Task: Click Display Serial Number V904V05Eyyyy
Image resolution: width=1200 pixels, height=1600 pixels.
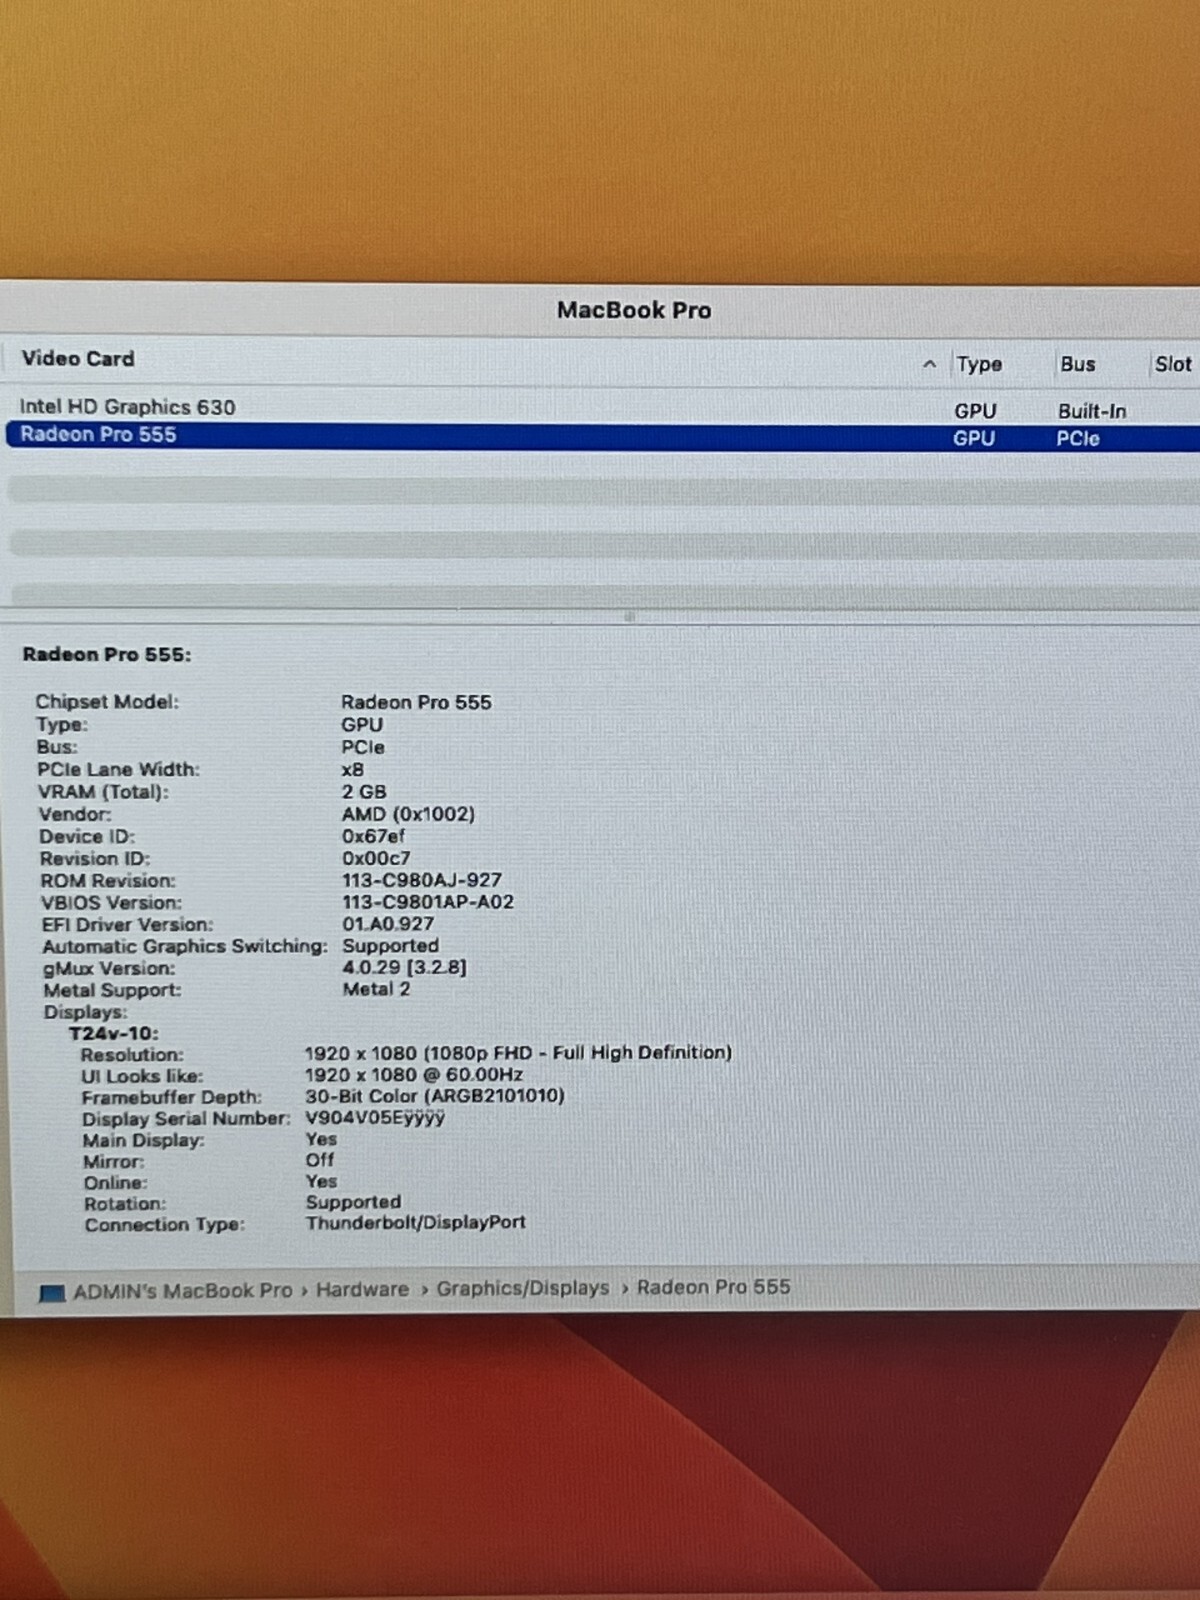Action: (375, 1118)
